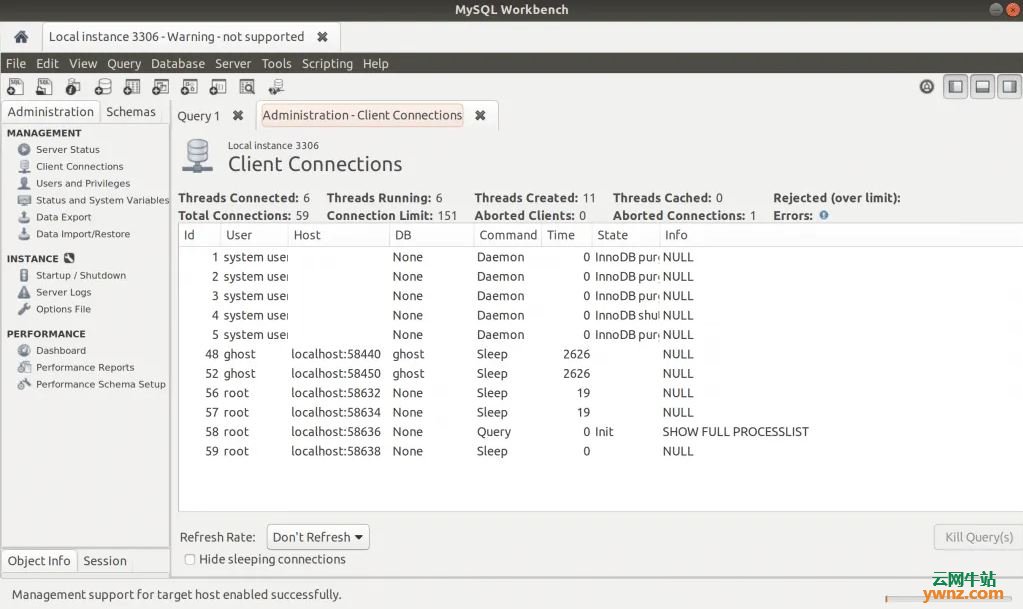1023x609 pixels.
Task: Select root connection localhost:58632
Action: coord(600,393)
